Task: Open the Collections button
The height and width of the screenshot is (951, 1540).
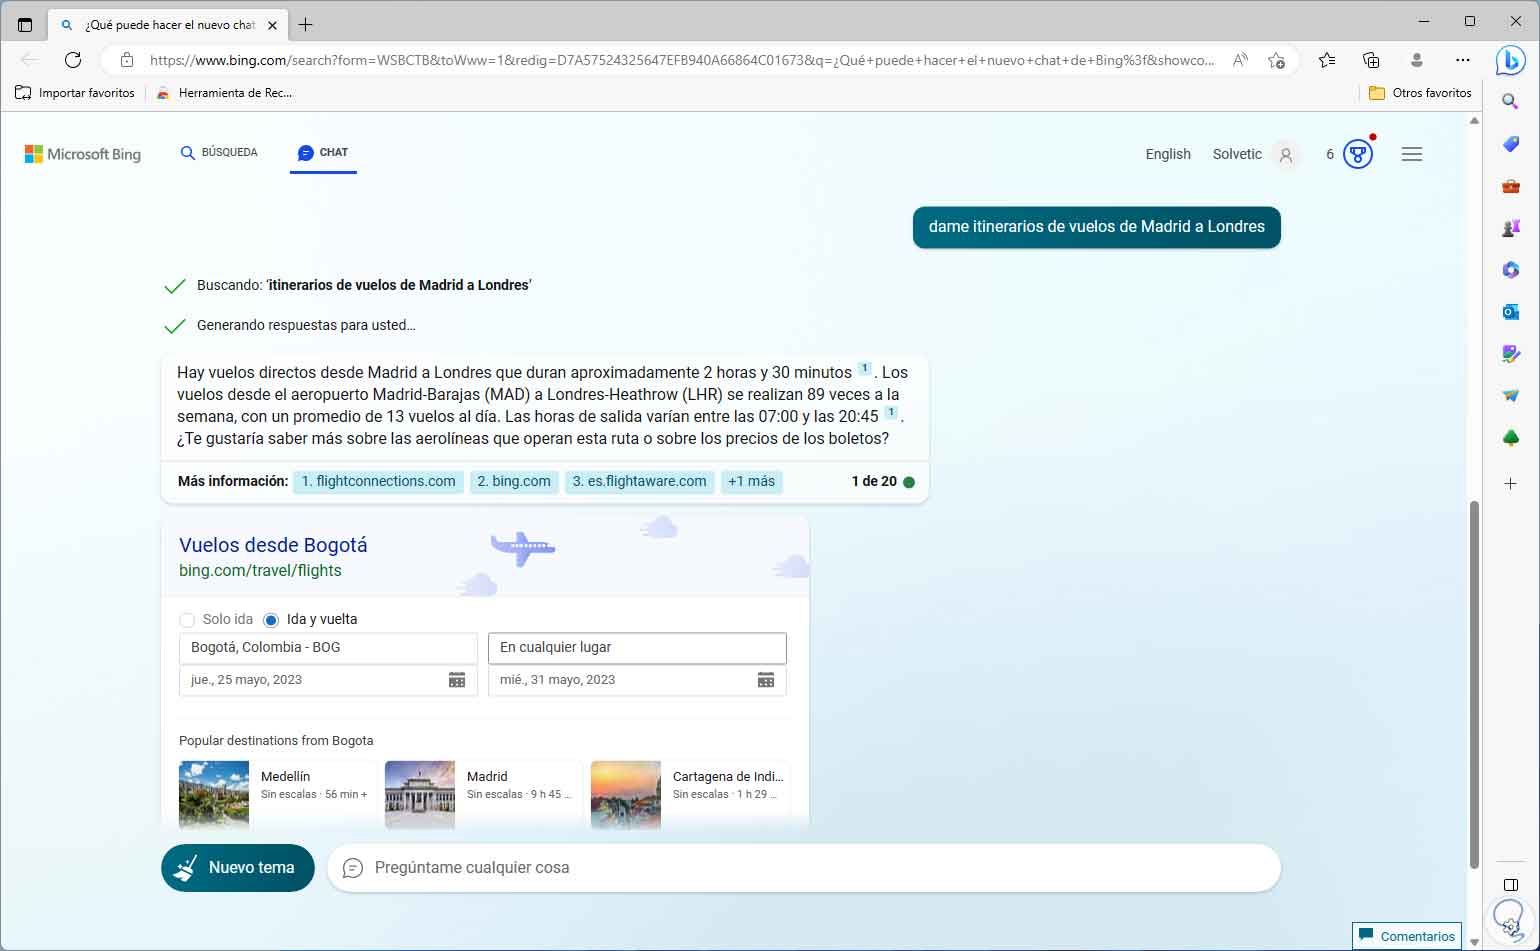Action: pyautogui.click(x=1371, y=60)
